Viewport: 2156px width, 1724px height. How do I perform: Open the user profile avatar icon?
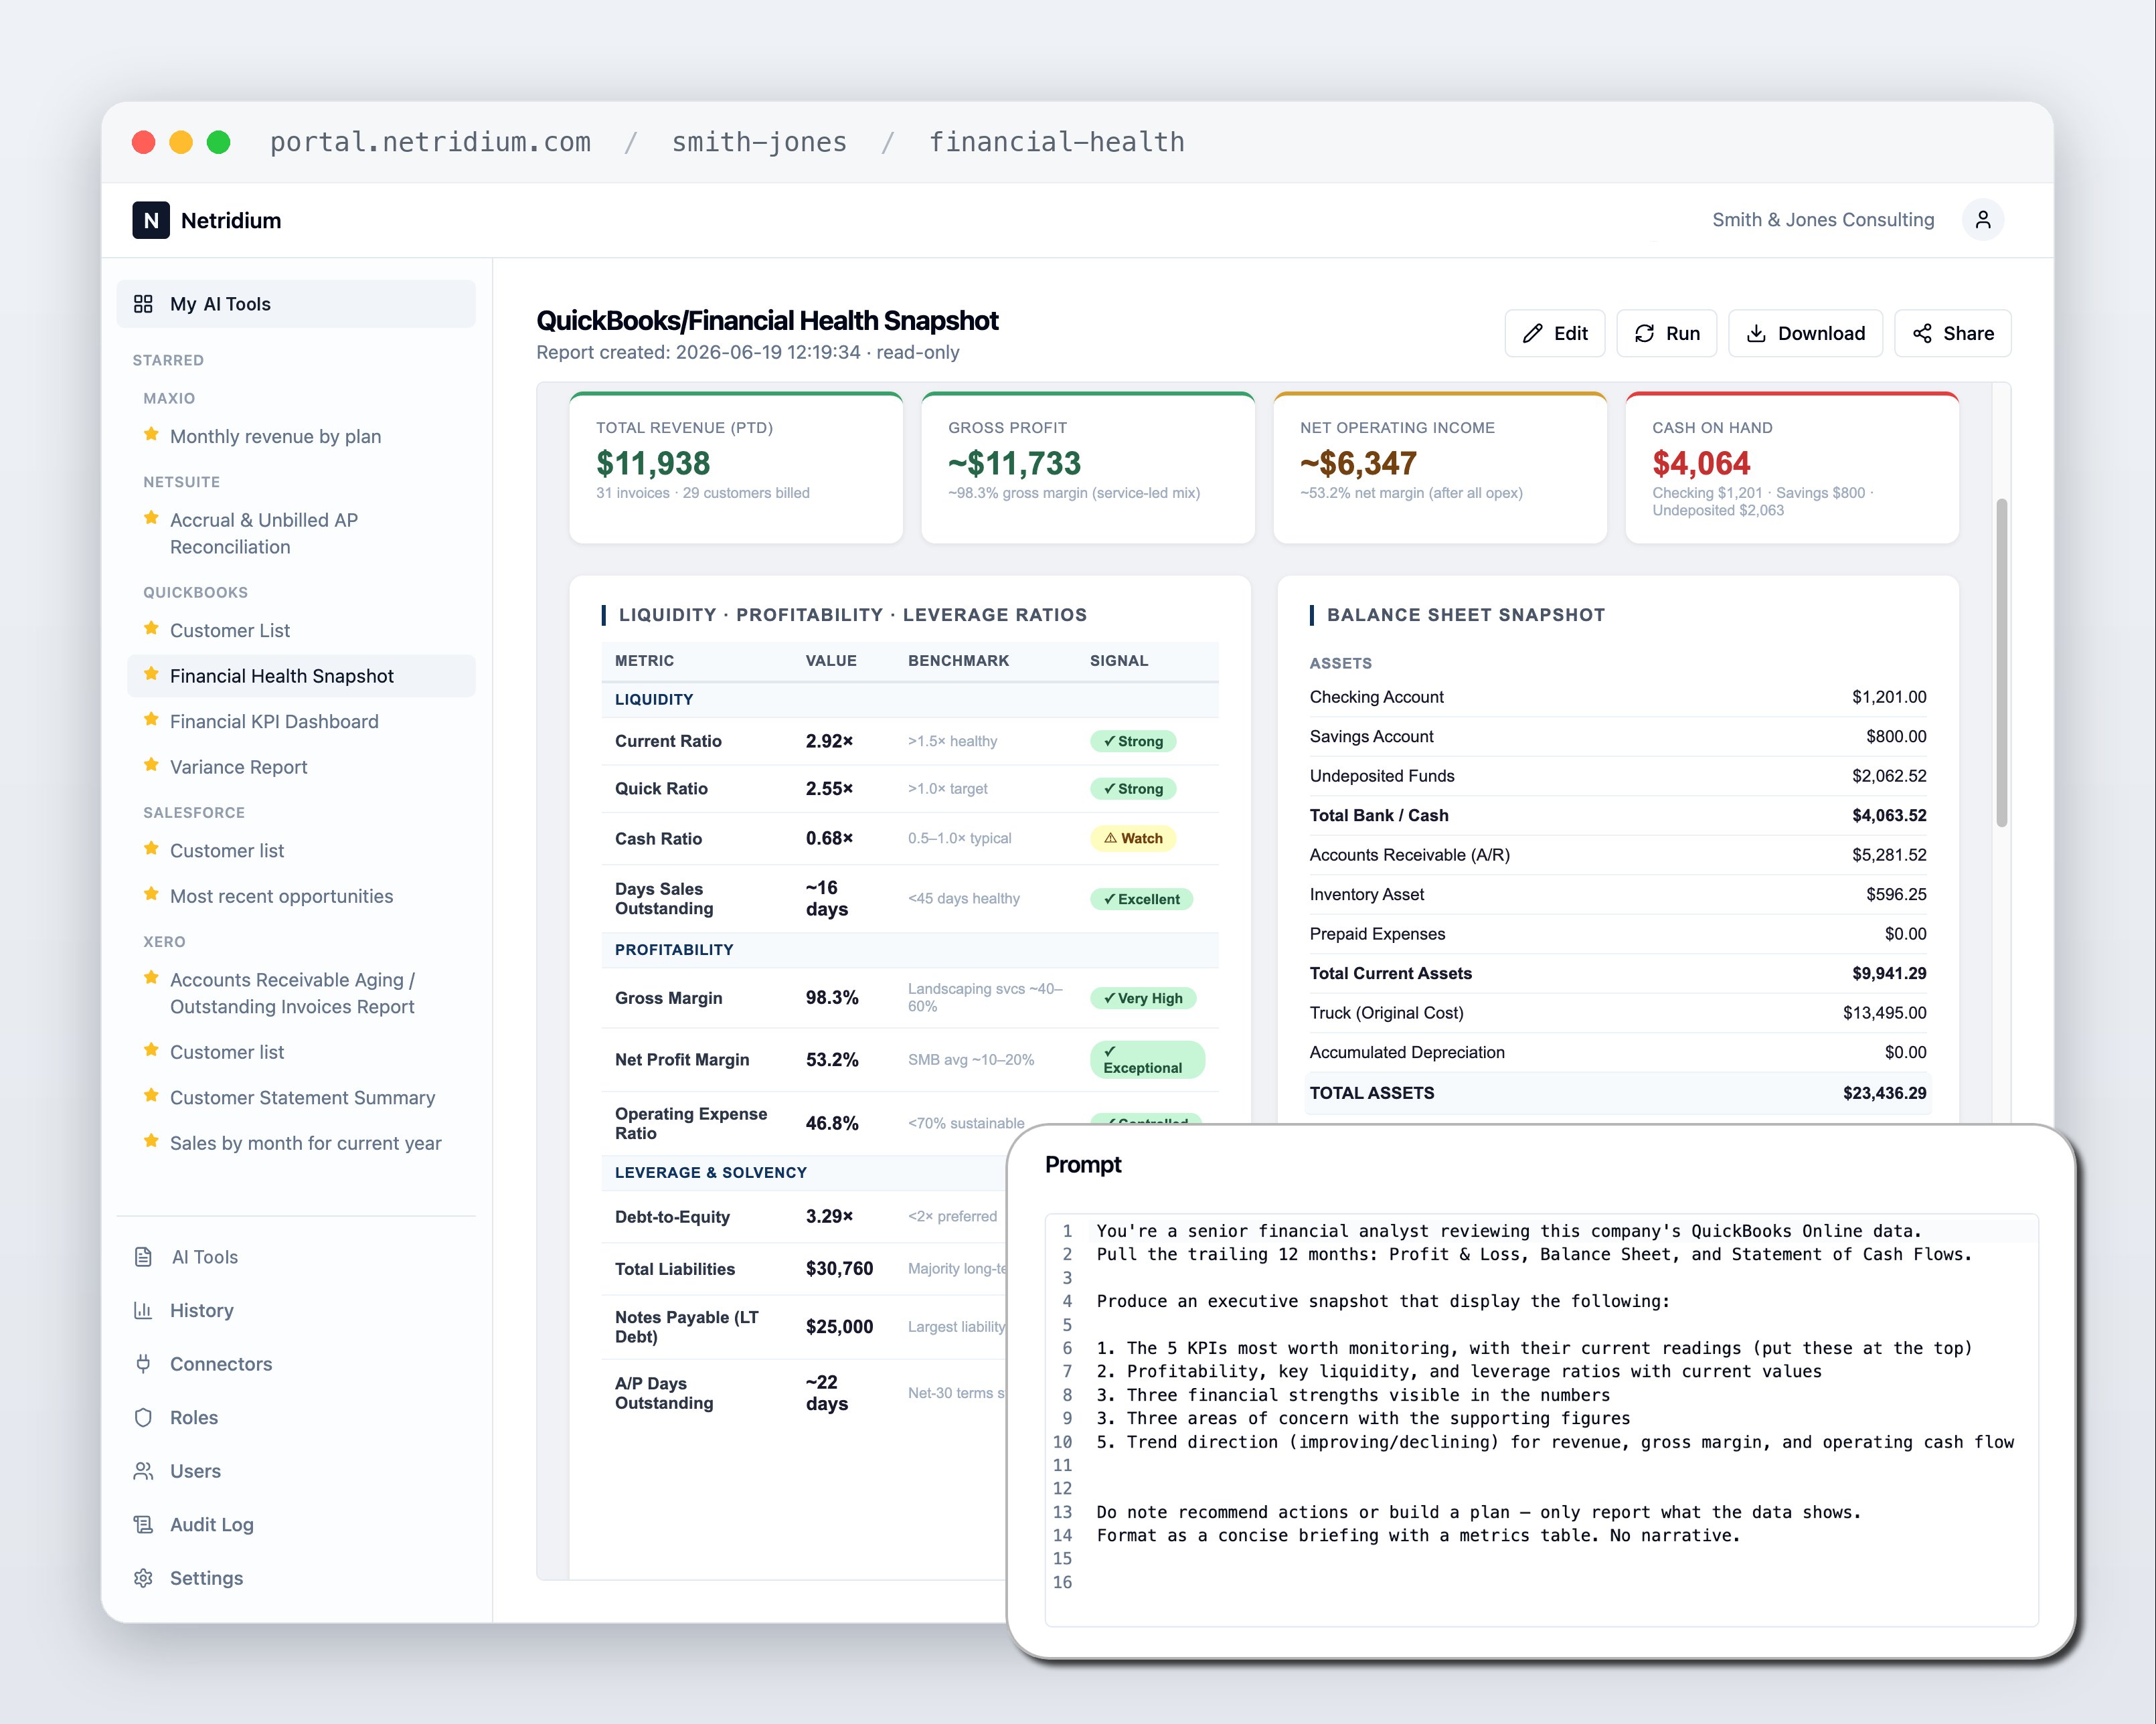tap(1982, 220)
